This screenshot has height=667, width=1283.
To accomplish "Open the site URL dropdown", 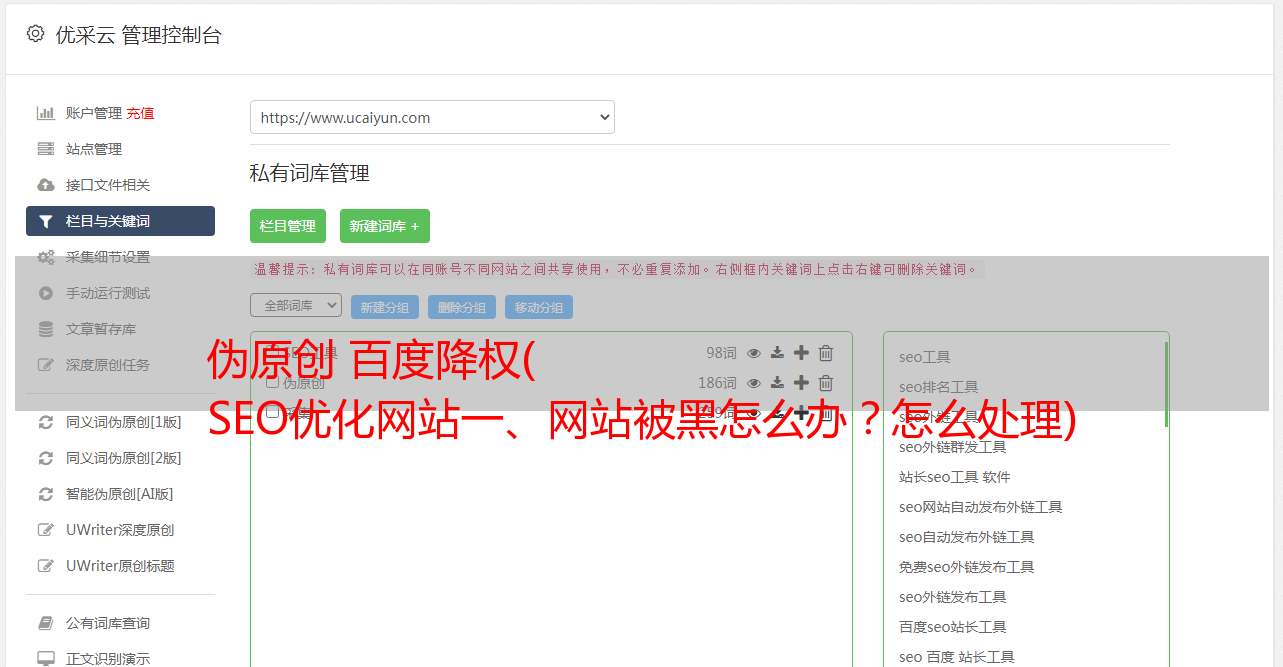I will [432, 117].
